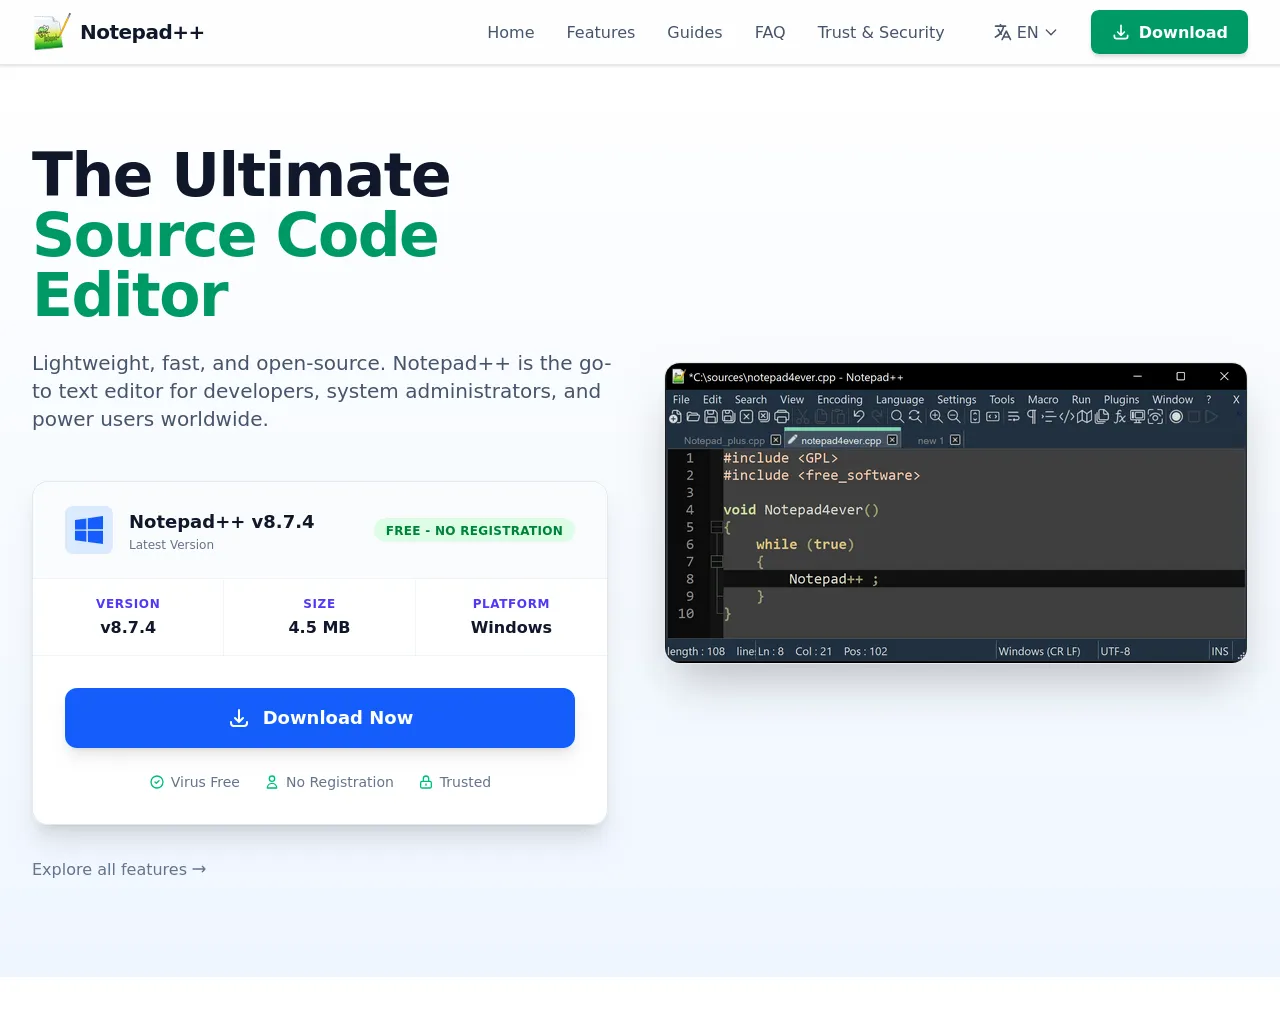Click the 4.5 MB size value
Viewport: 1280px width, 1024px height.
click(x=319, y=627)
